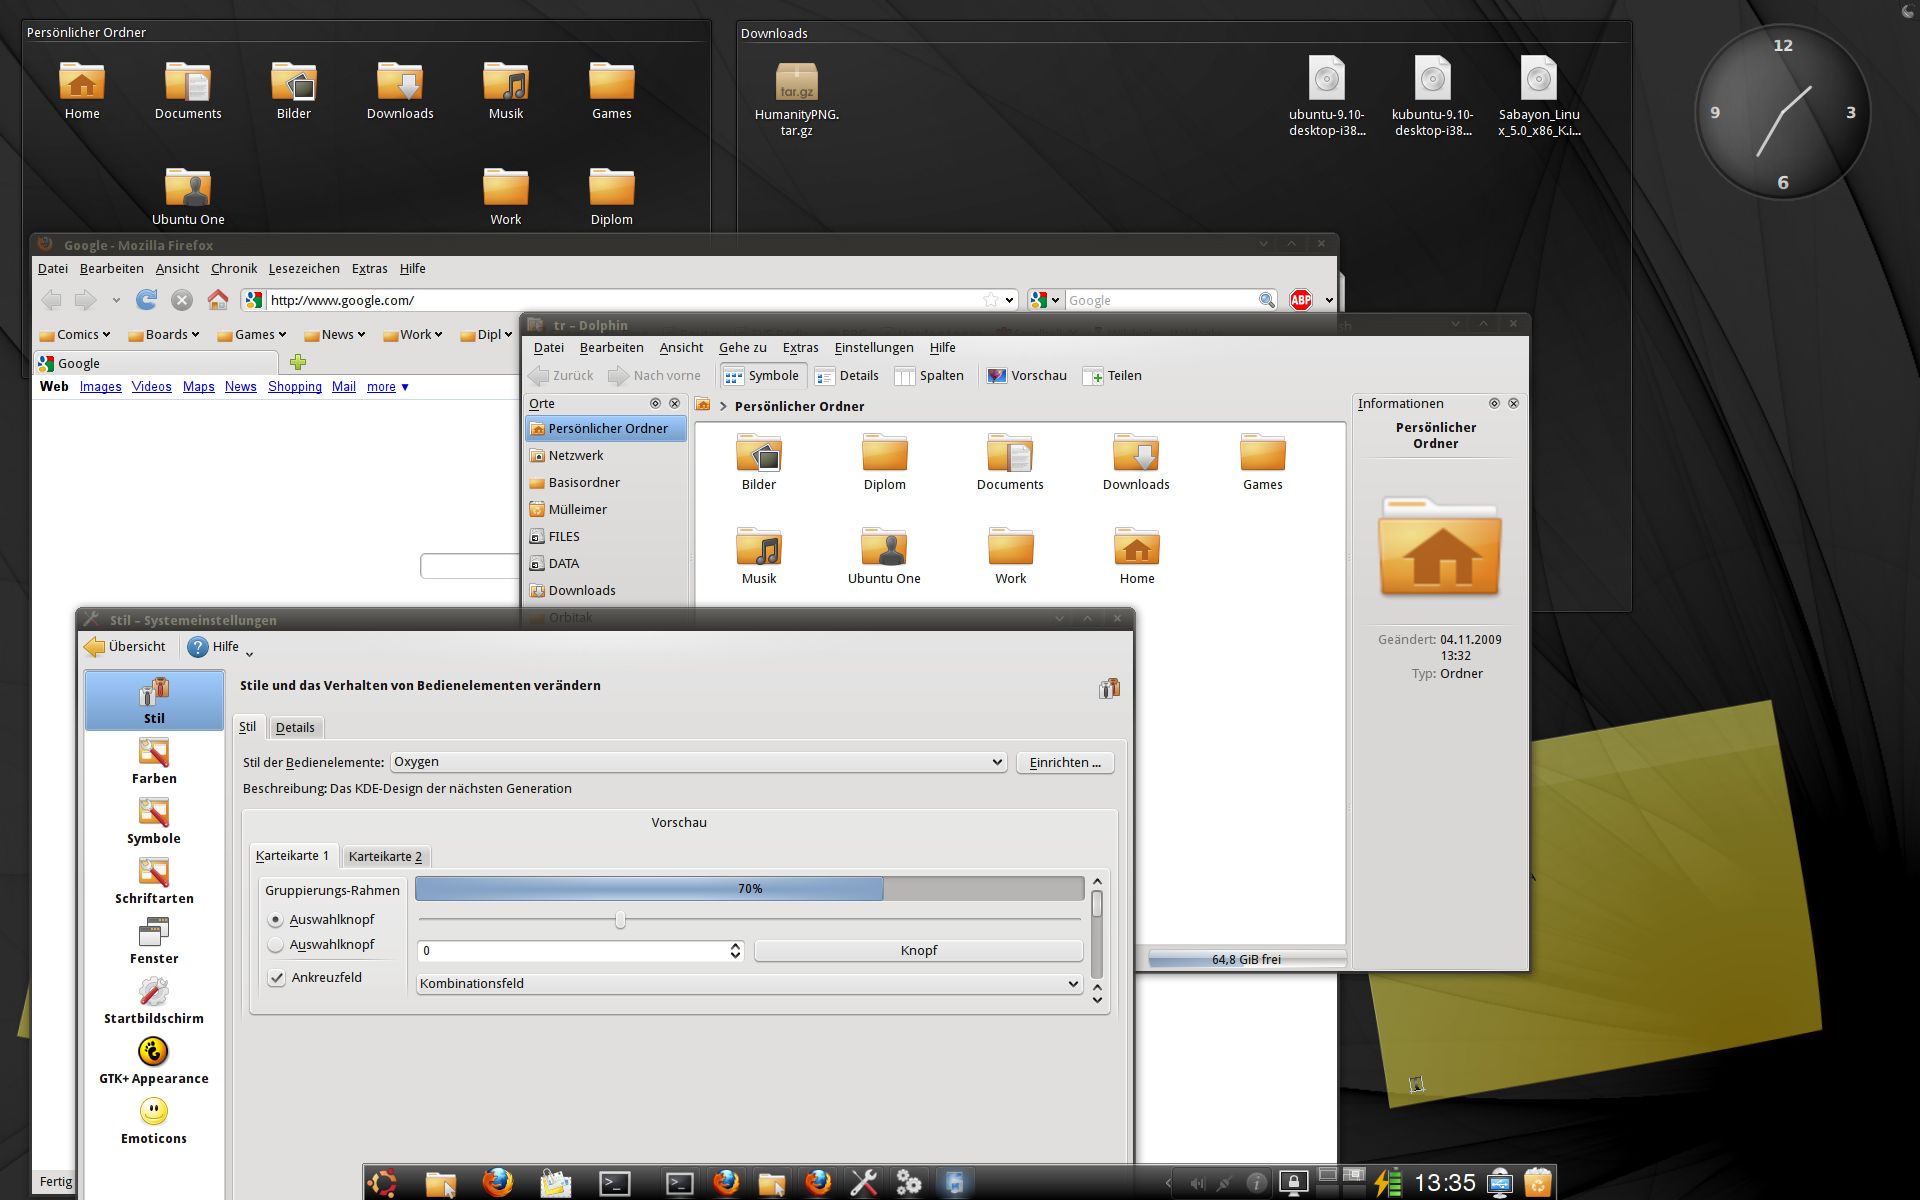Toggle Details view mode in Dolphin

point(847,376)
